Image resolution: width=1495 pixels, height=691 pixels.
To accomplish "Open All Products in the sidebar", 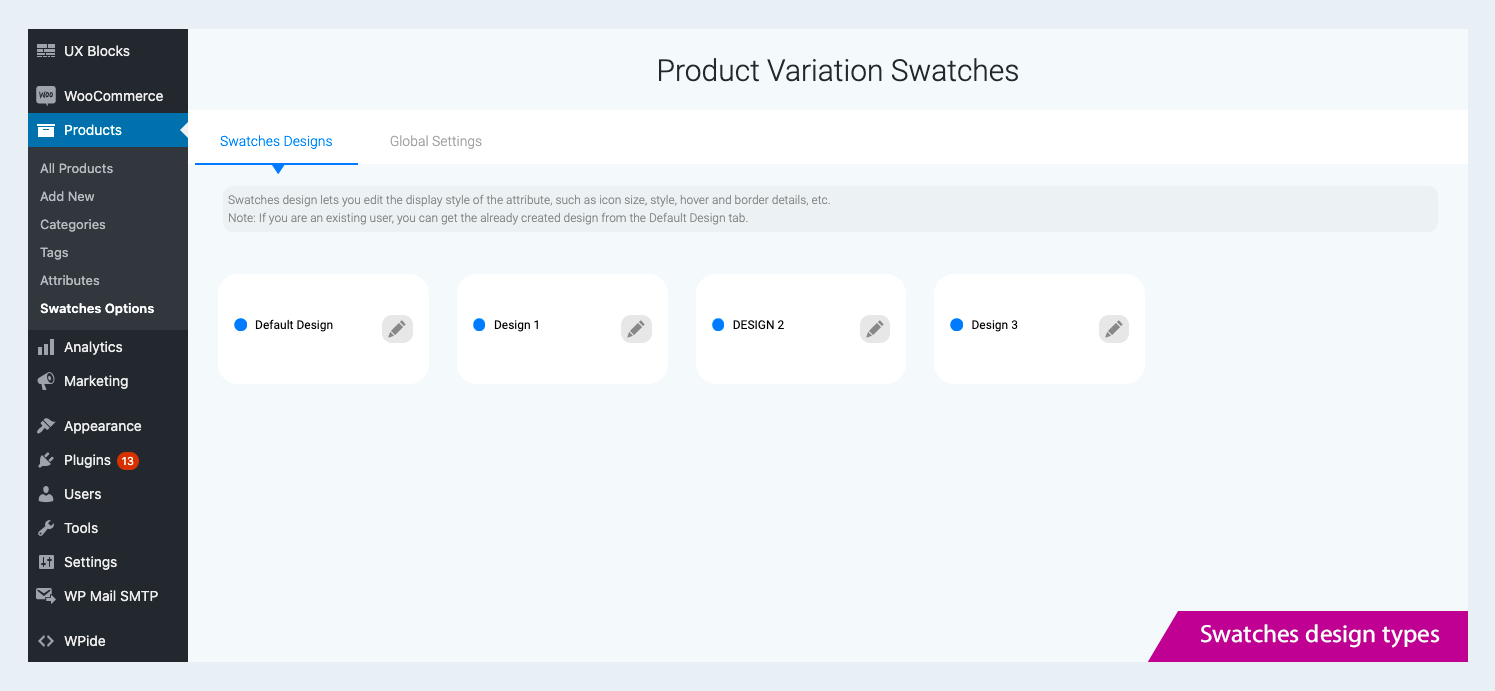I will pos(76,168).
